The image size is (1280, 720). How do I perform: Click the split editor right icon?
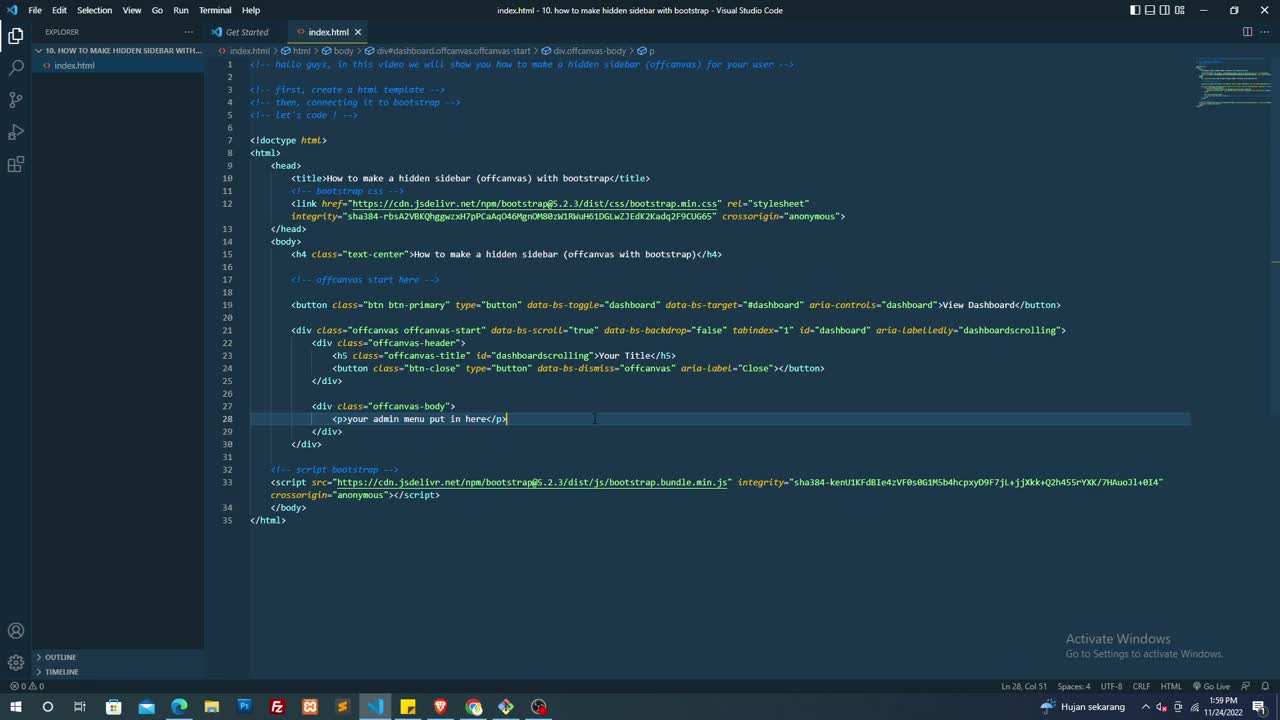tap(1247, 32)
